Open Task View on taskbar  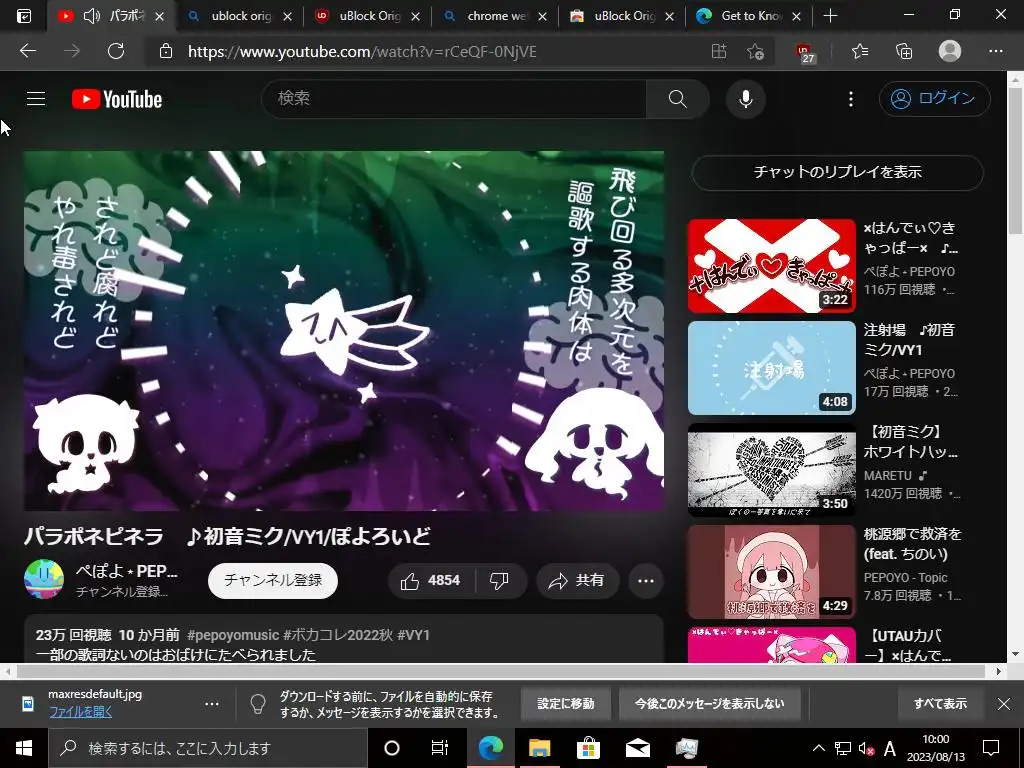pos(440,748)
